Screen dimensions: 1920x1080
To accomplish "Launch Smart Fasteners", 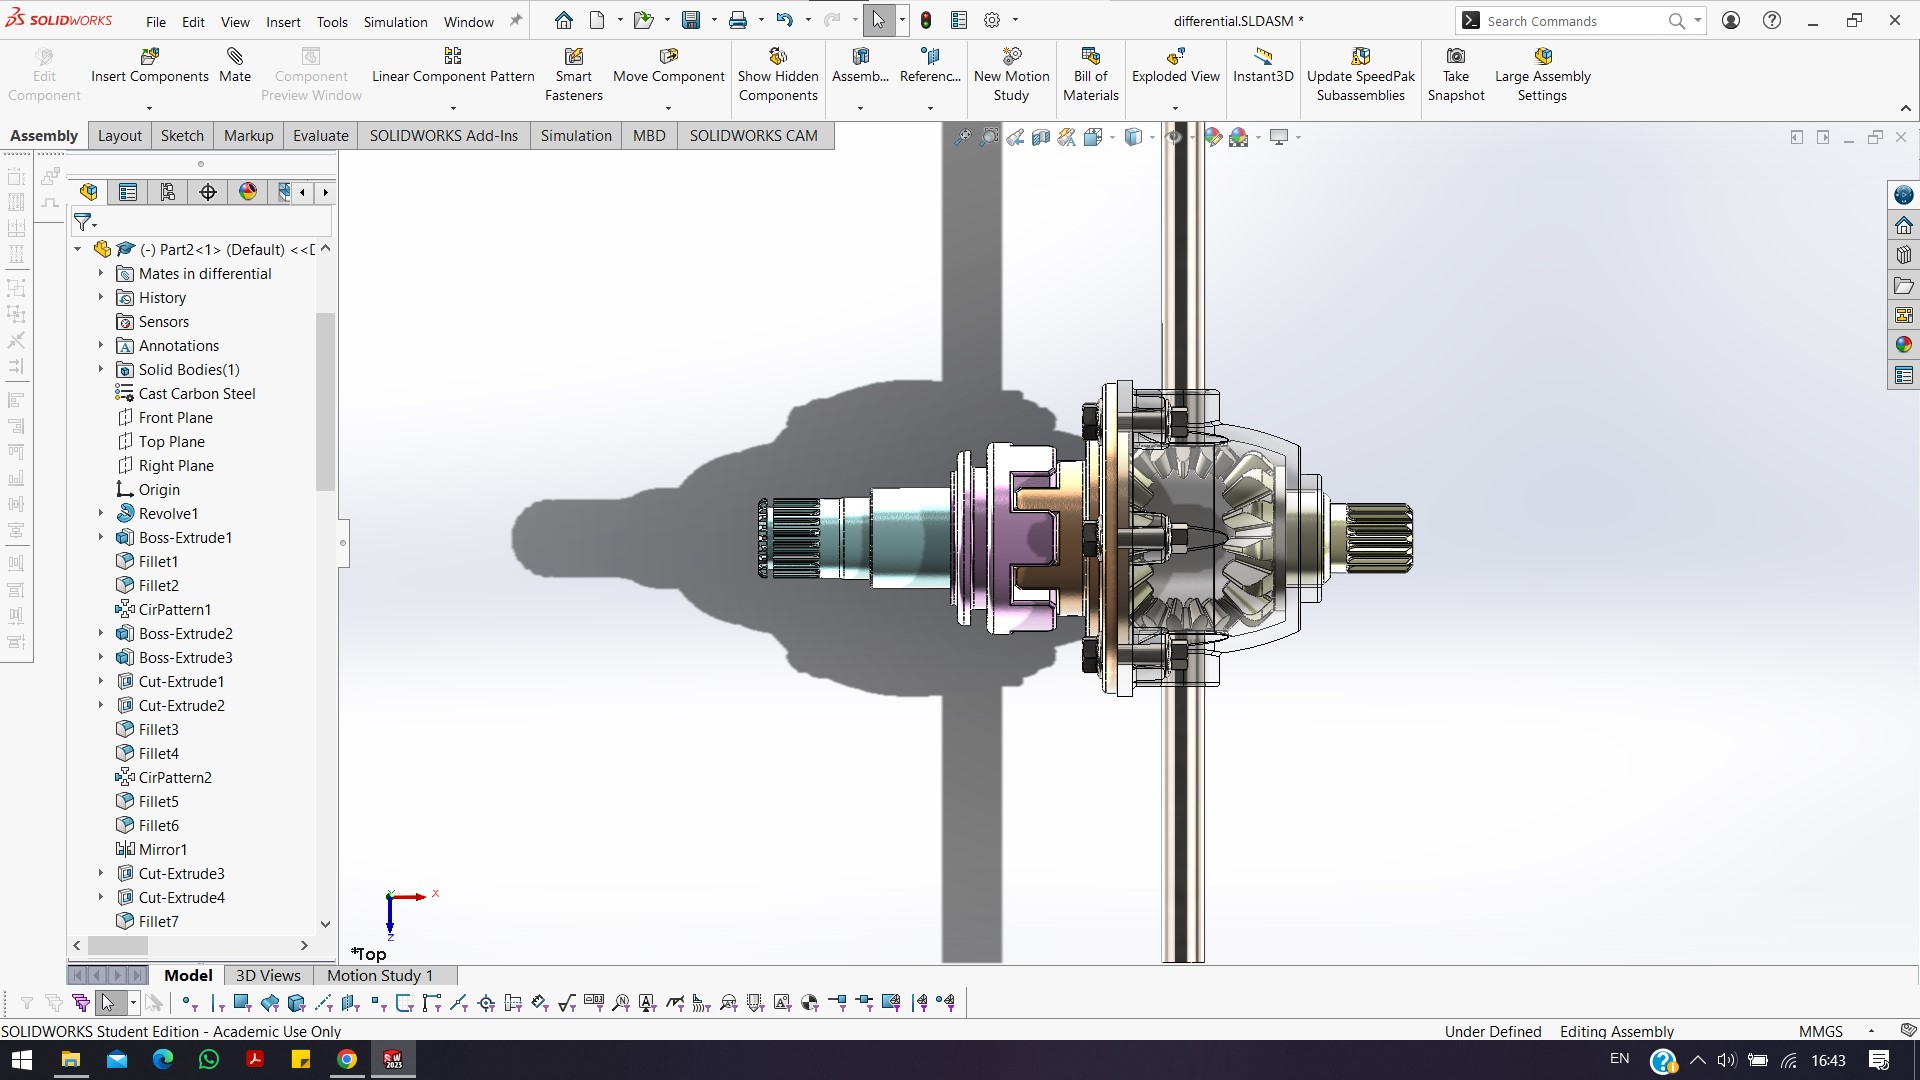I will point(574,75).
